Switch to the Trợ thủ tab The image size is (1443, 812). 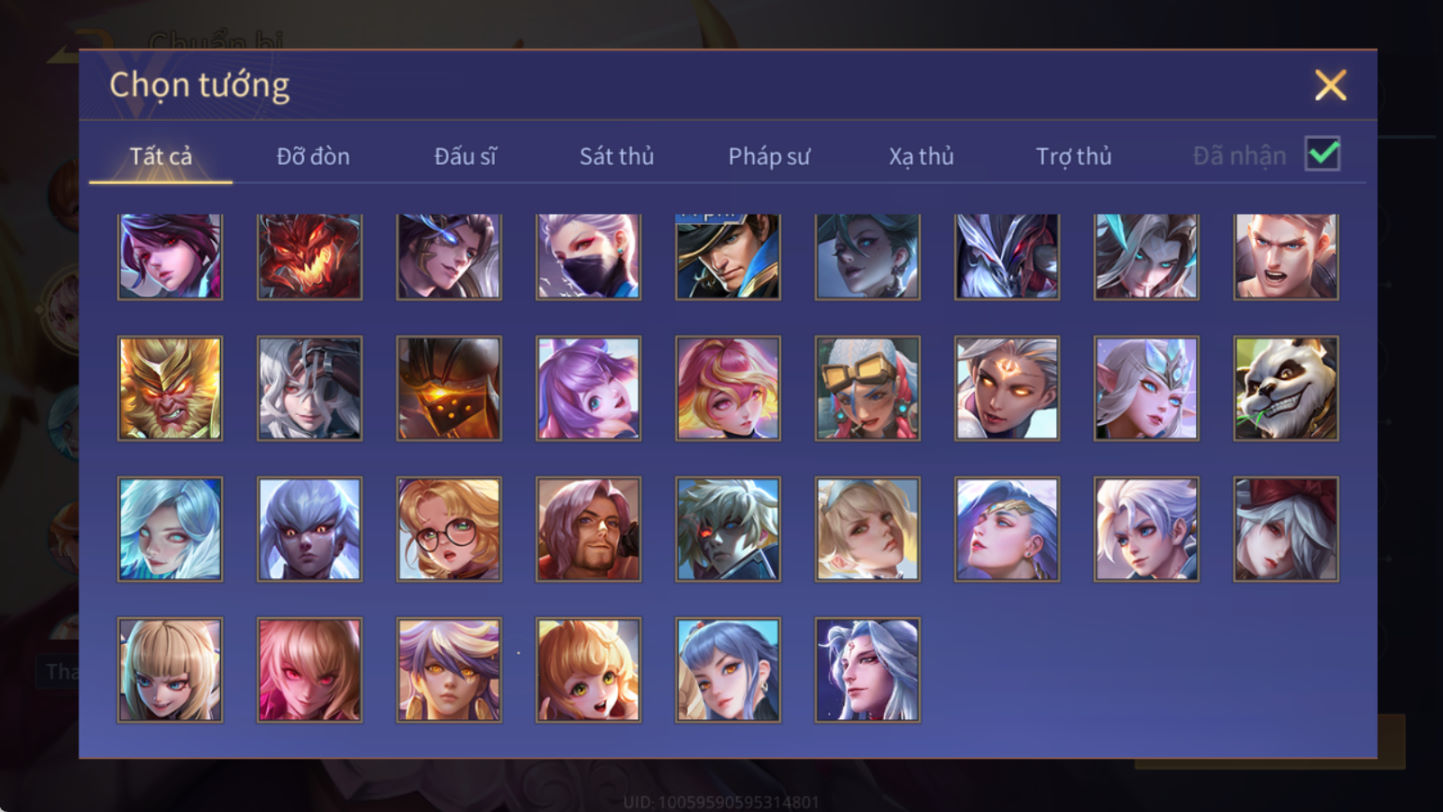coord(1074,156)
